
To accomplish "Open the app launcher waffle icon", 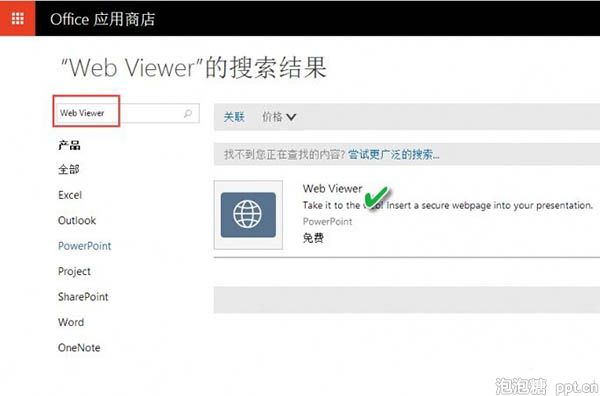I will [18, 18].
